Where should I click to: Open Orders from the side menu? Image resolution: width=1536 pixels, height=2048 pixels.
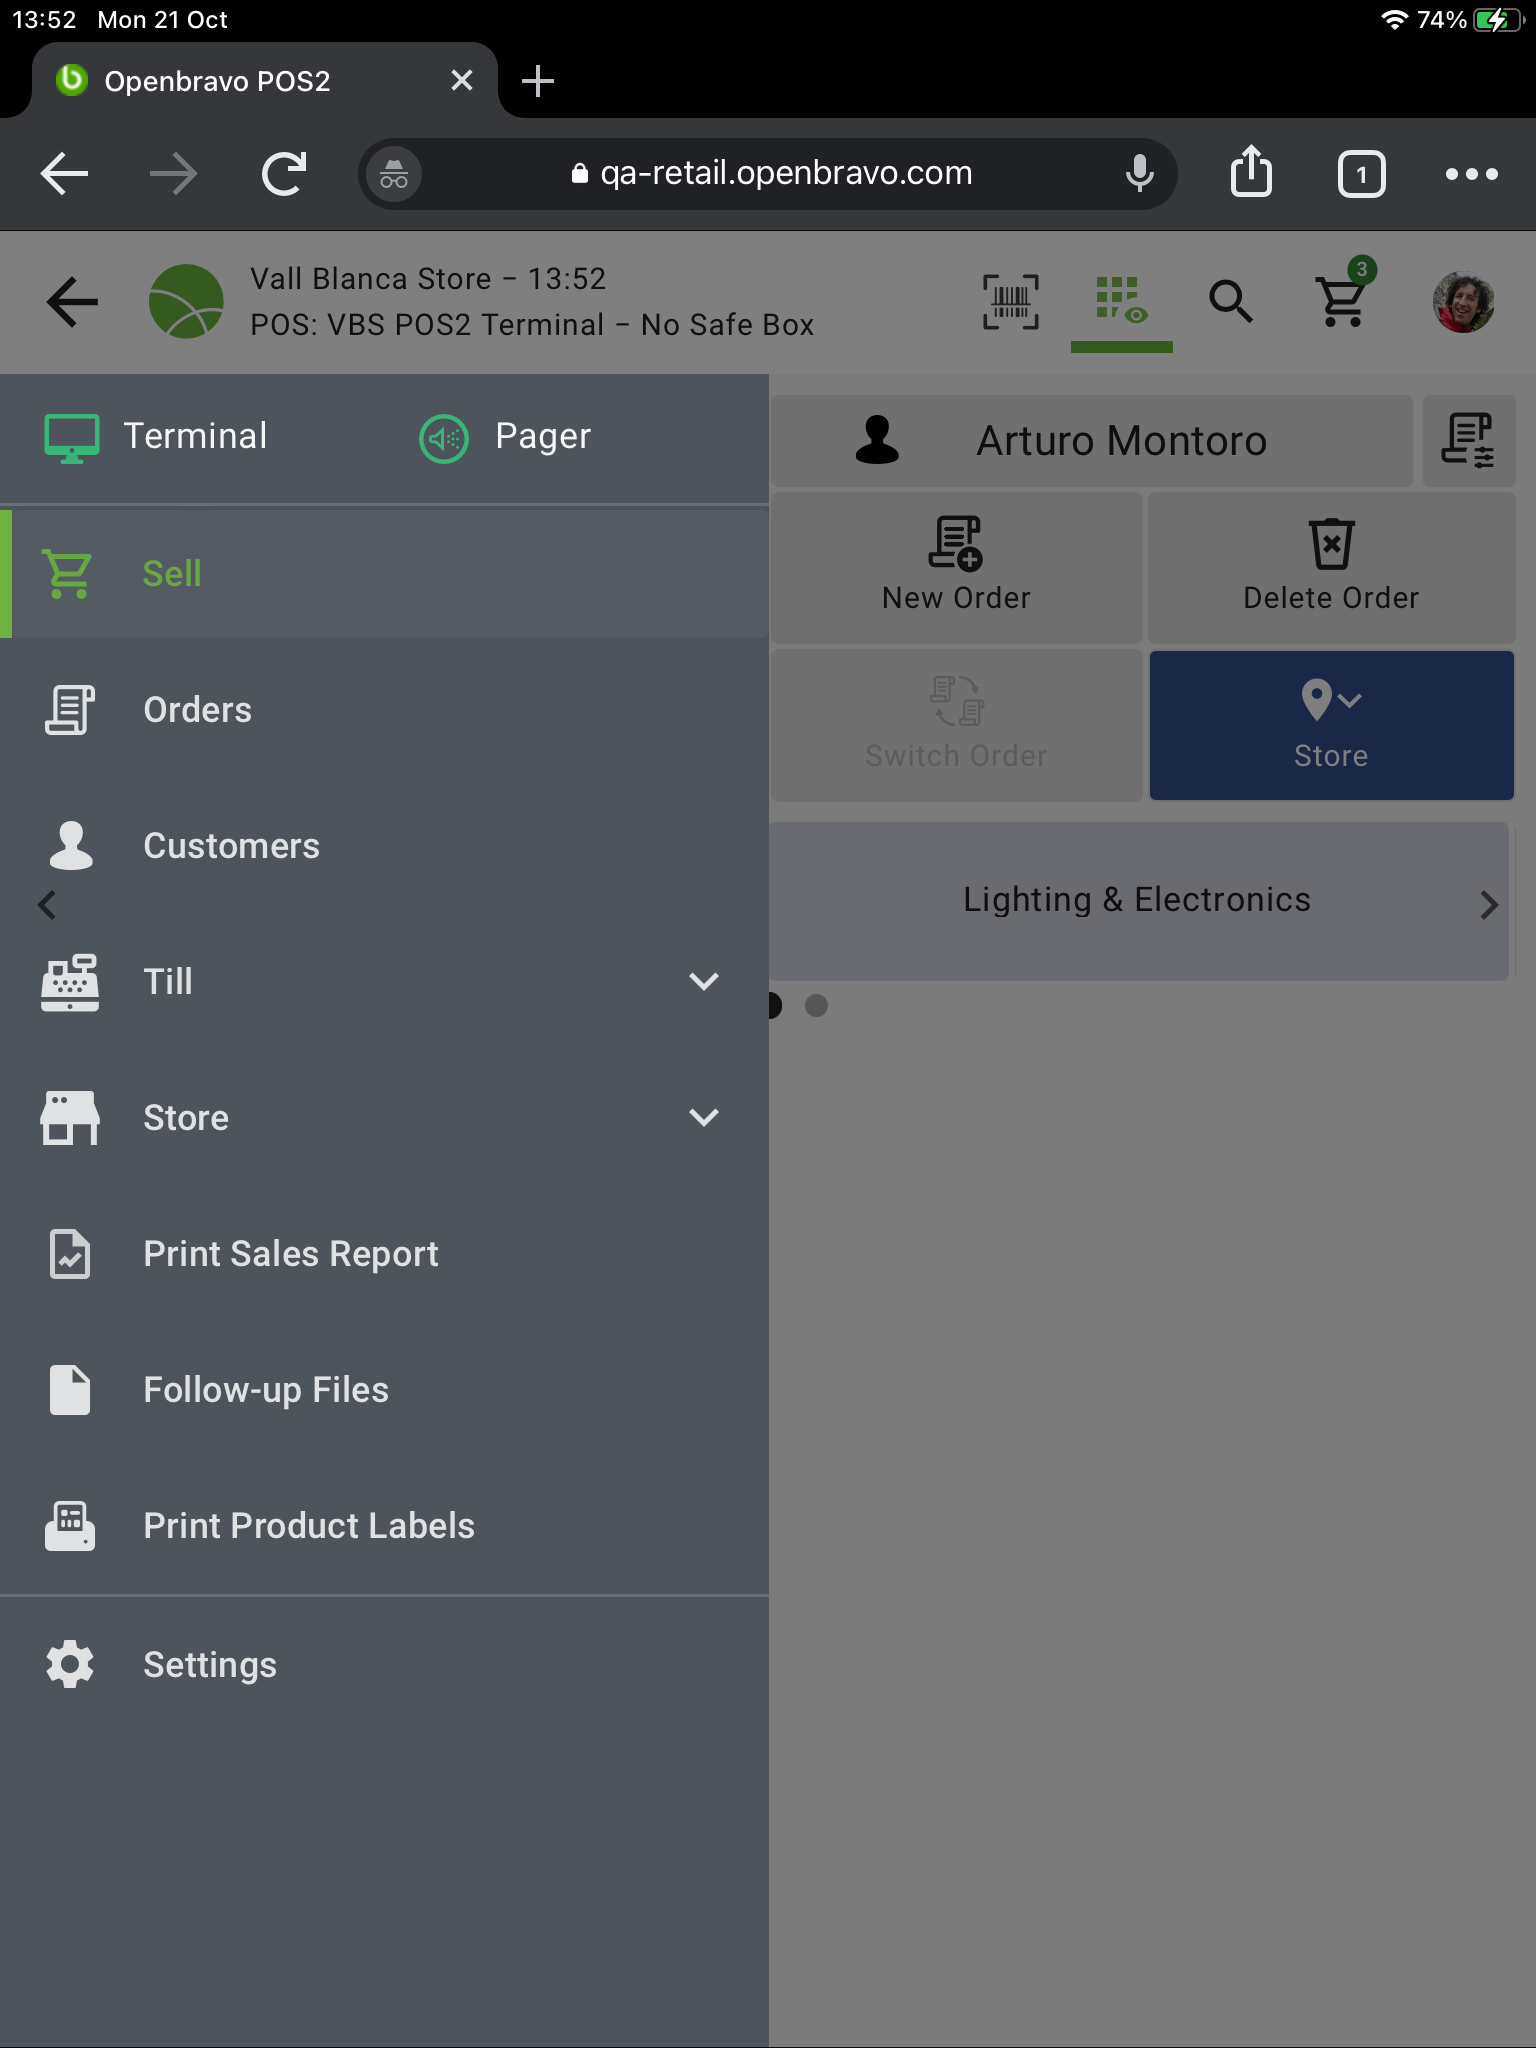tap(384, 710)
